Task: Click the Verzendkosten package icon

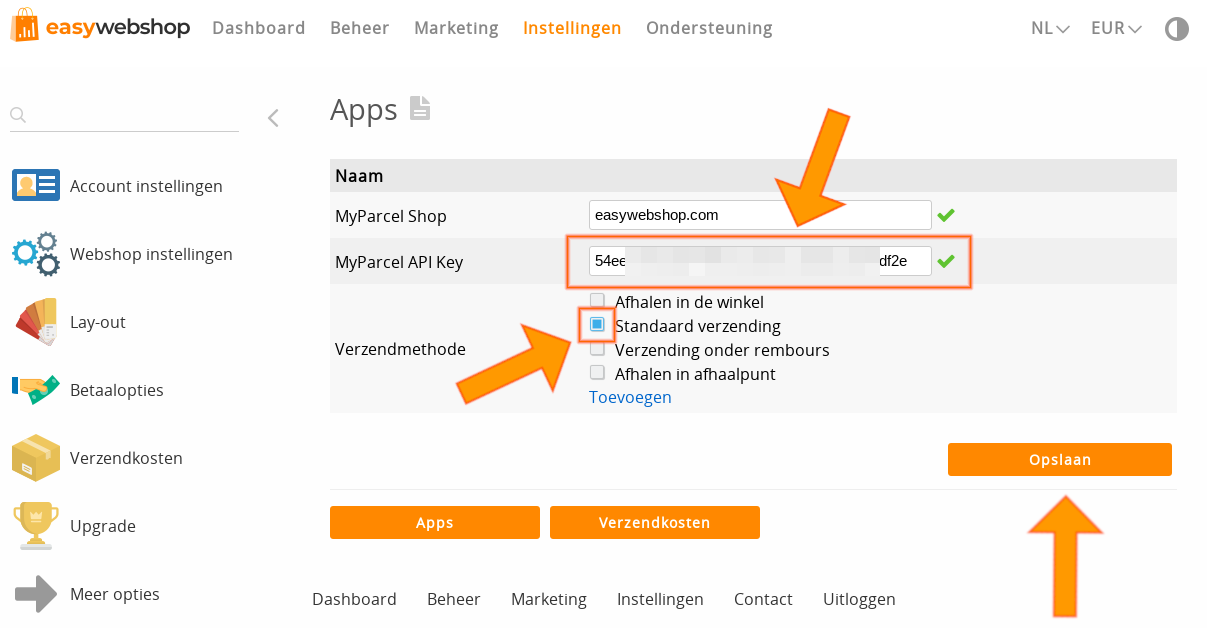Action: pyautogui.click(x=36, y=457)
